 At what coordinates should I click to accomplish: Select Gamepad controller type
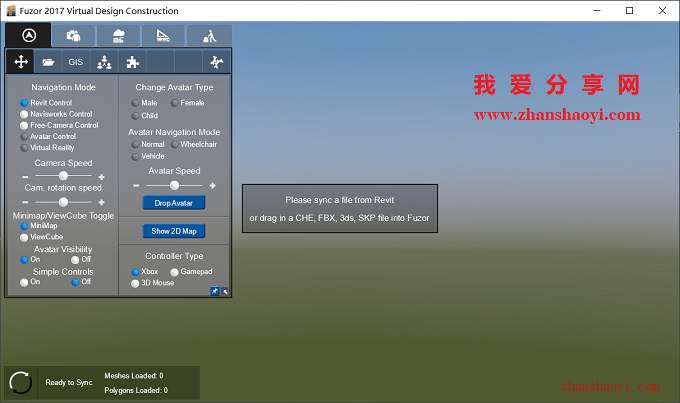[x=191, y=272]
